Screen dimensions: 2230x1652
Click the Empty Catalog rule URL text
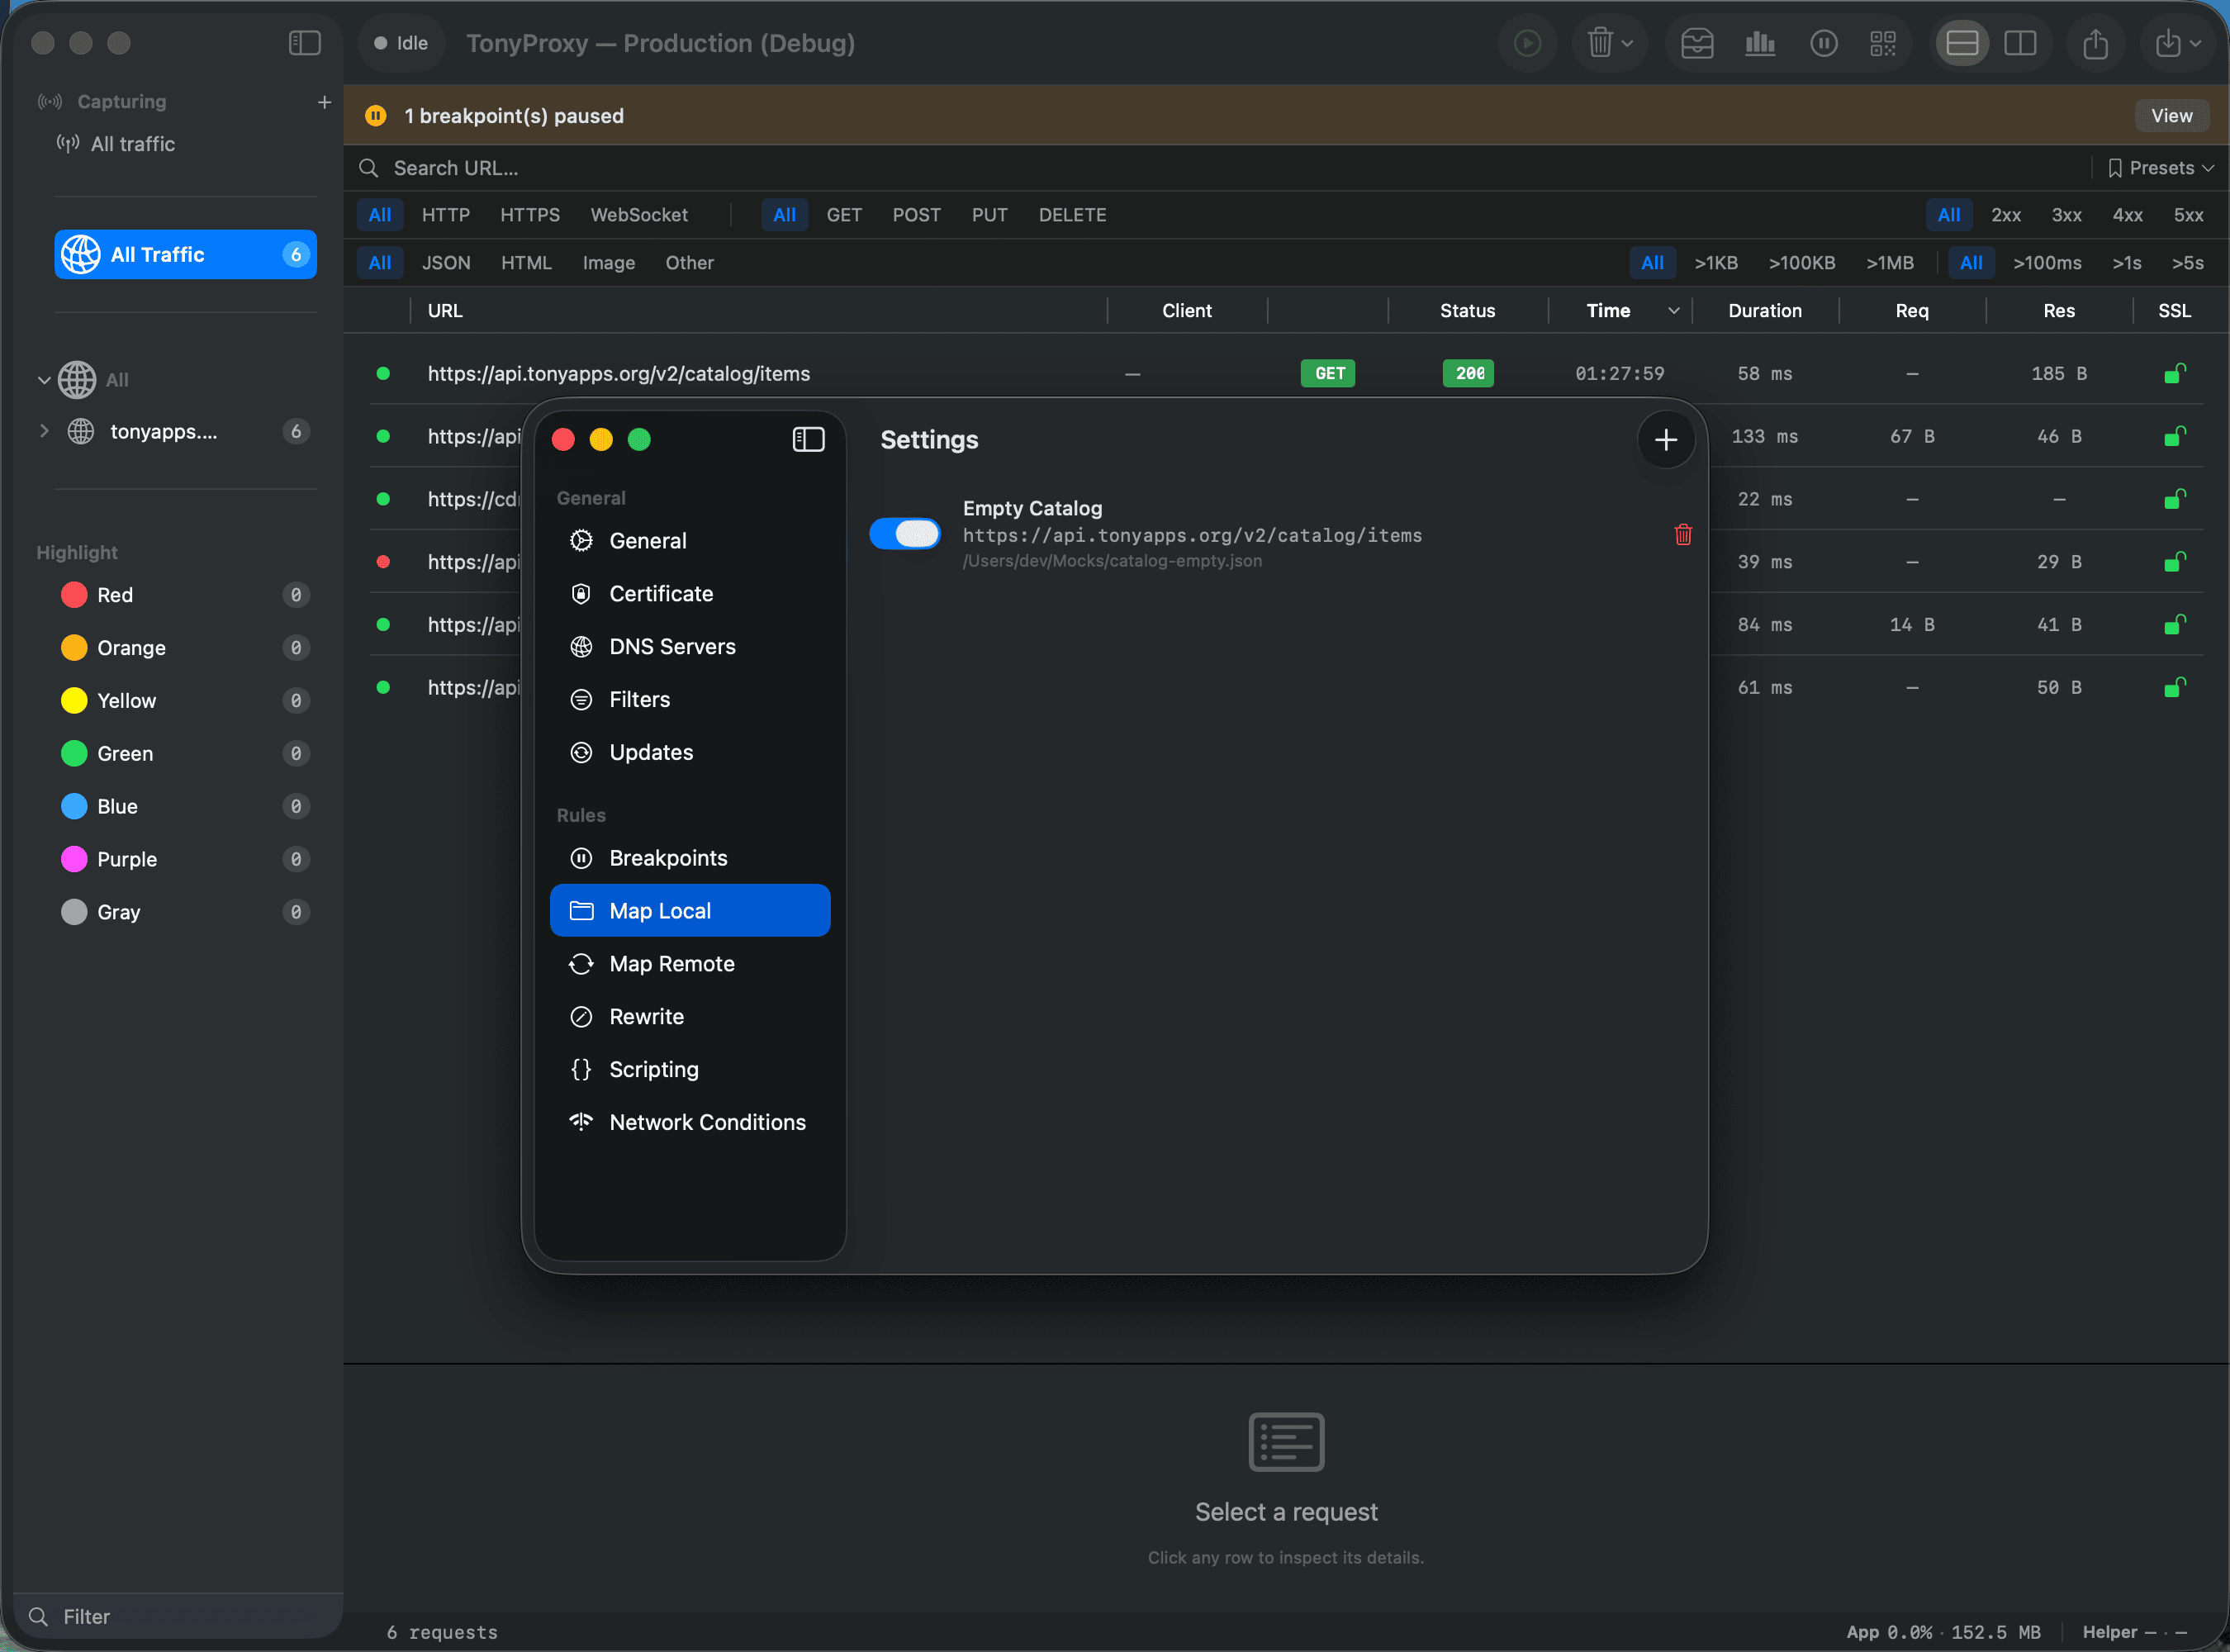[x=1192, y=536]
